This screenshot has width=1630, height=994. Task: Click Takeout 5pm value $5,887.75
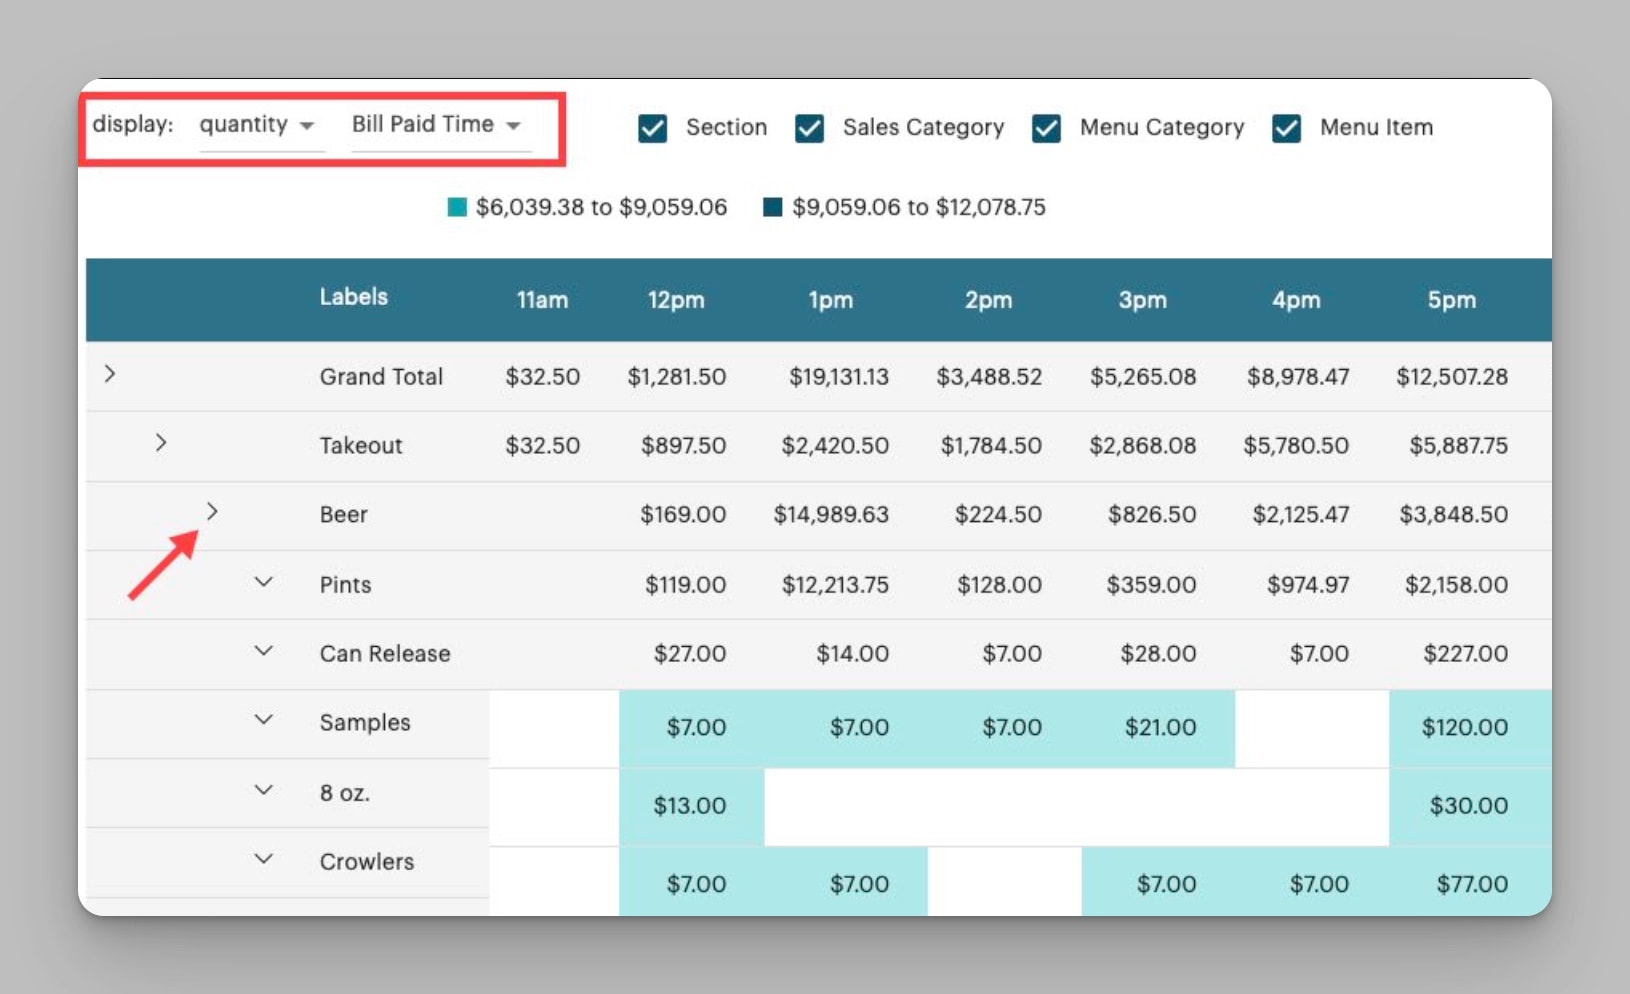pos(1459,446)
